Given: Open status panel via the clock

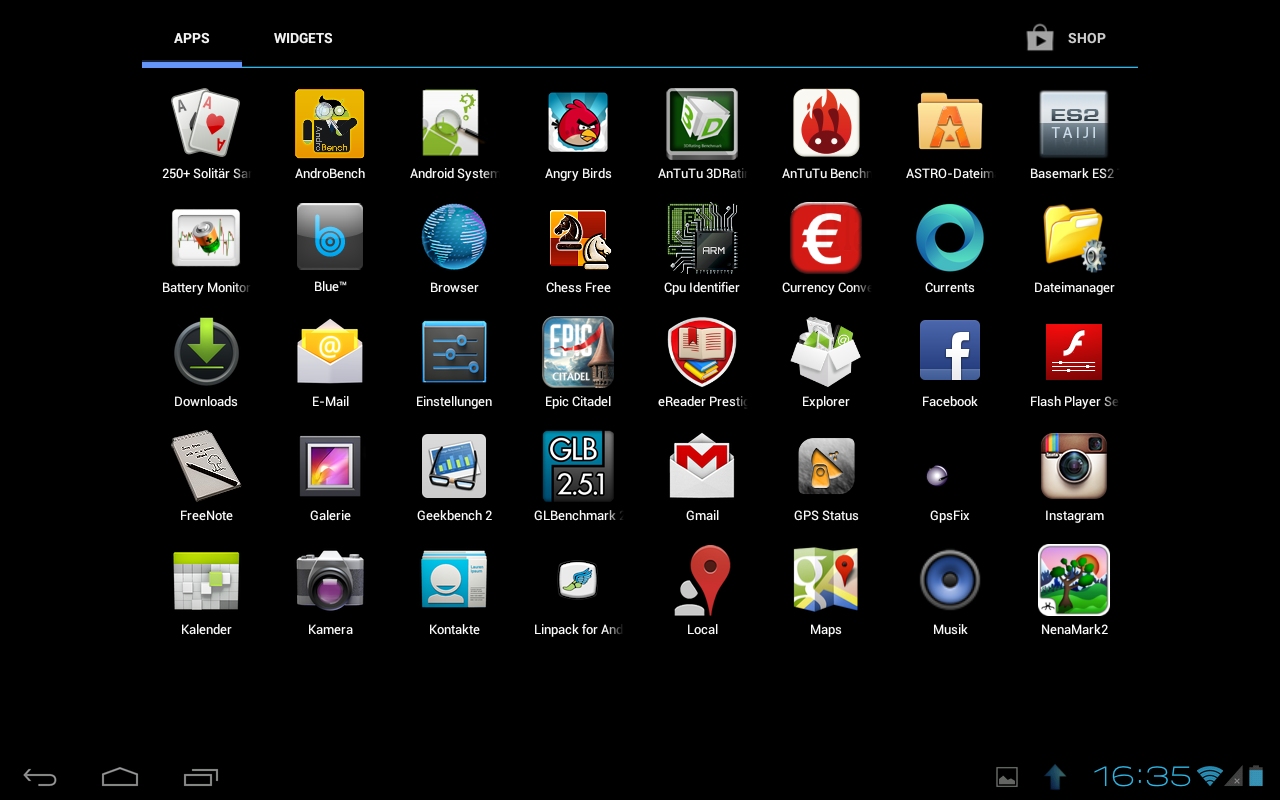Looking at the screenshot, I should point(1142,776).
